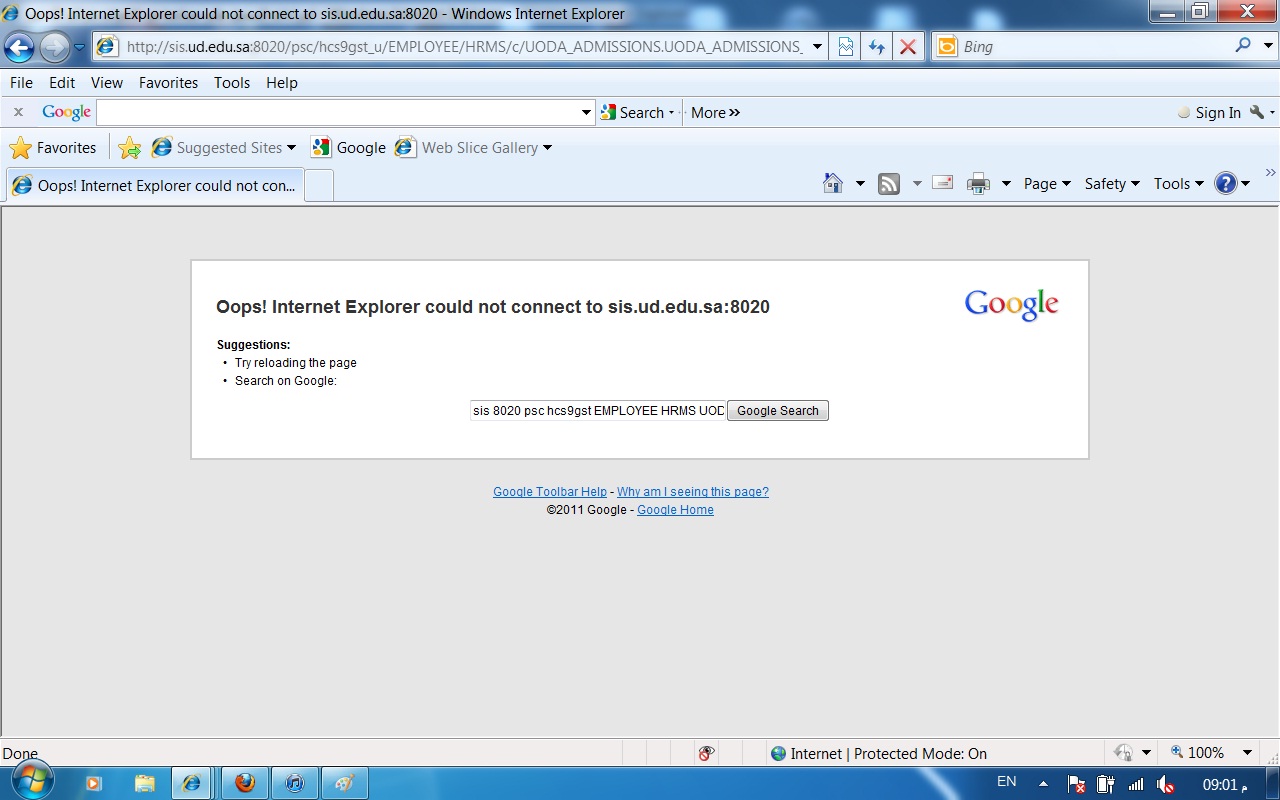Click Google Toolbar Search button
This screenshot has width=1280, height=800.
(632, 113)
